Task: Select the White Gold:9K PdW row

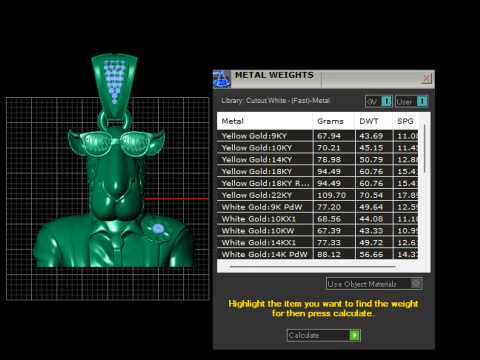Action: [317, 207]
